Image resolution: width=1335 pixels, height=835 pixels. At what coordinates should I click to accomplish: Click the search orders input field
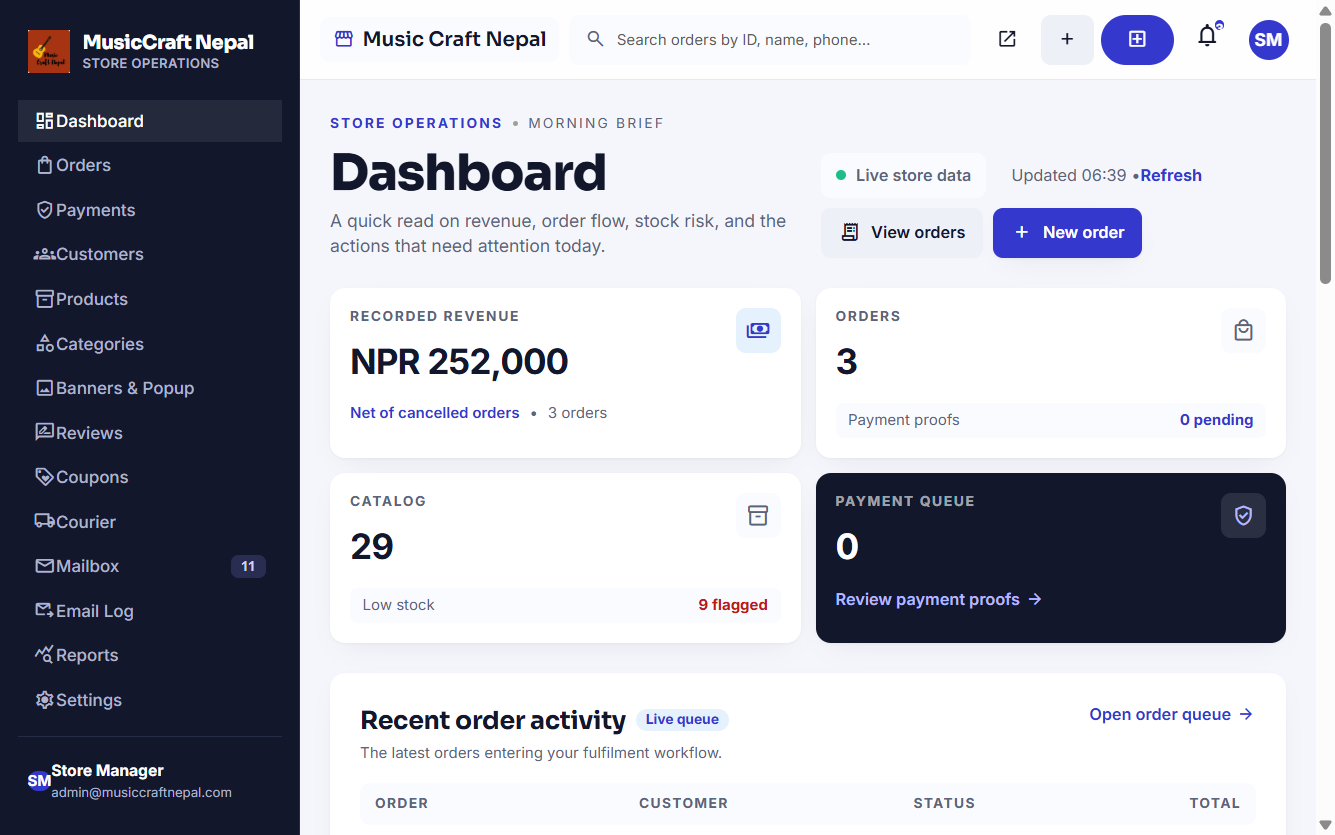tap(770, 40)
